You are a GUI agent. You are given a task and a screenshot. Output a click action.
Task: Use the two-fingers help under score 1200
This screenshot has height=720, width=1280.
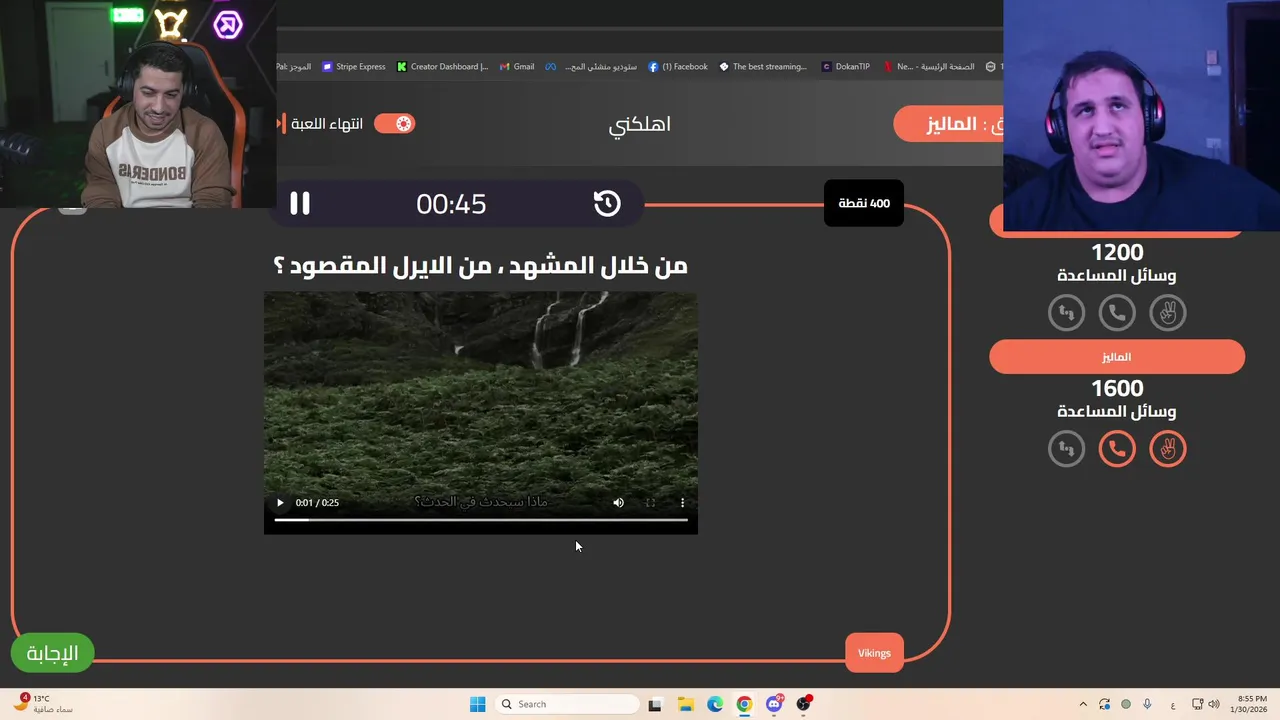pos(1168,313)
